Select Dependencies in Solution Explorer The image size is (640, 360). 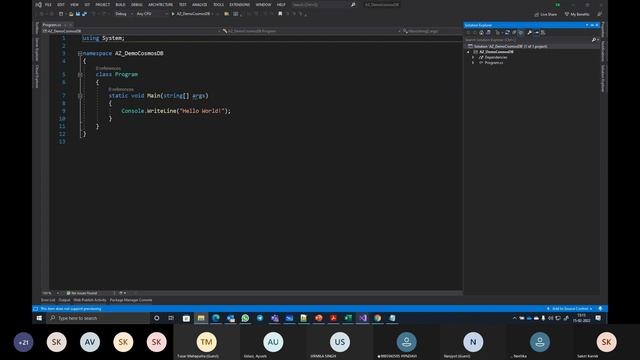coord(496,57)
